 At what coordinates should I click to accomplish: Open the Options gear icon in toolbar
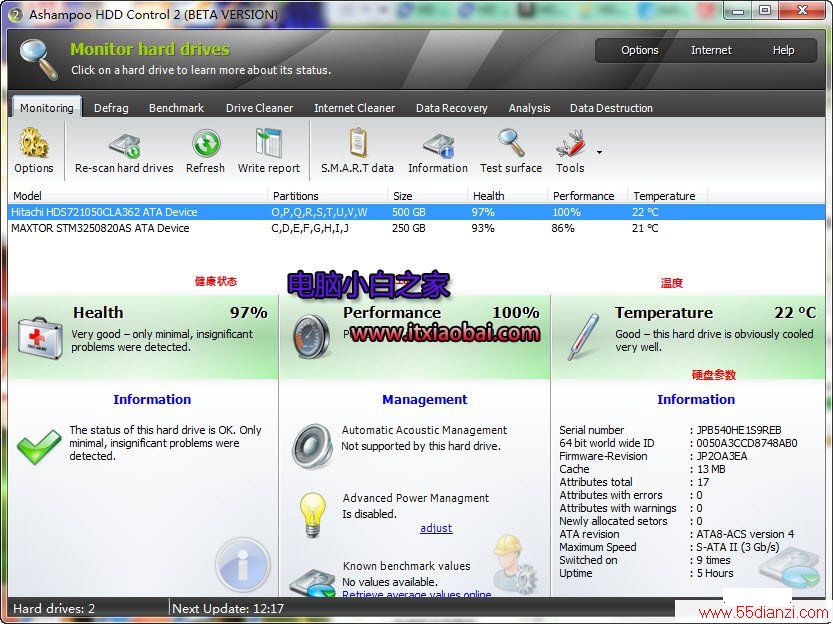(33, 142)
